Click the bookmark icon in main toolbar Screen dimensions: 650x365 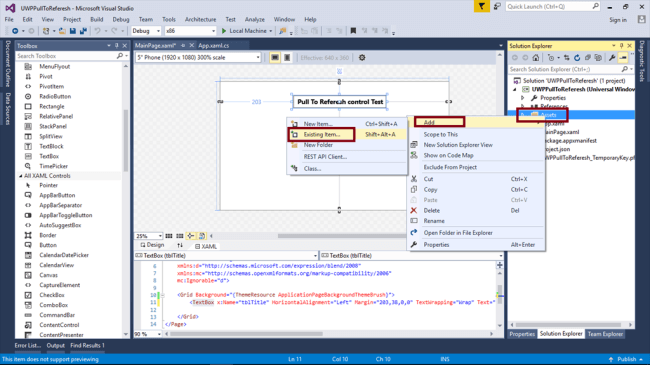click(353, 31)
